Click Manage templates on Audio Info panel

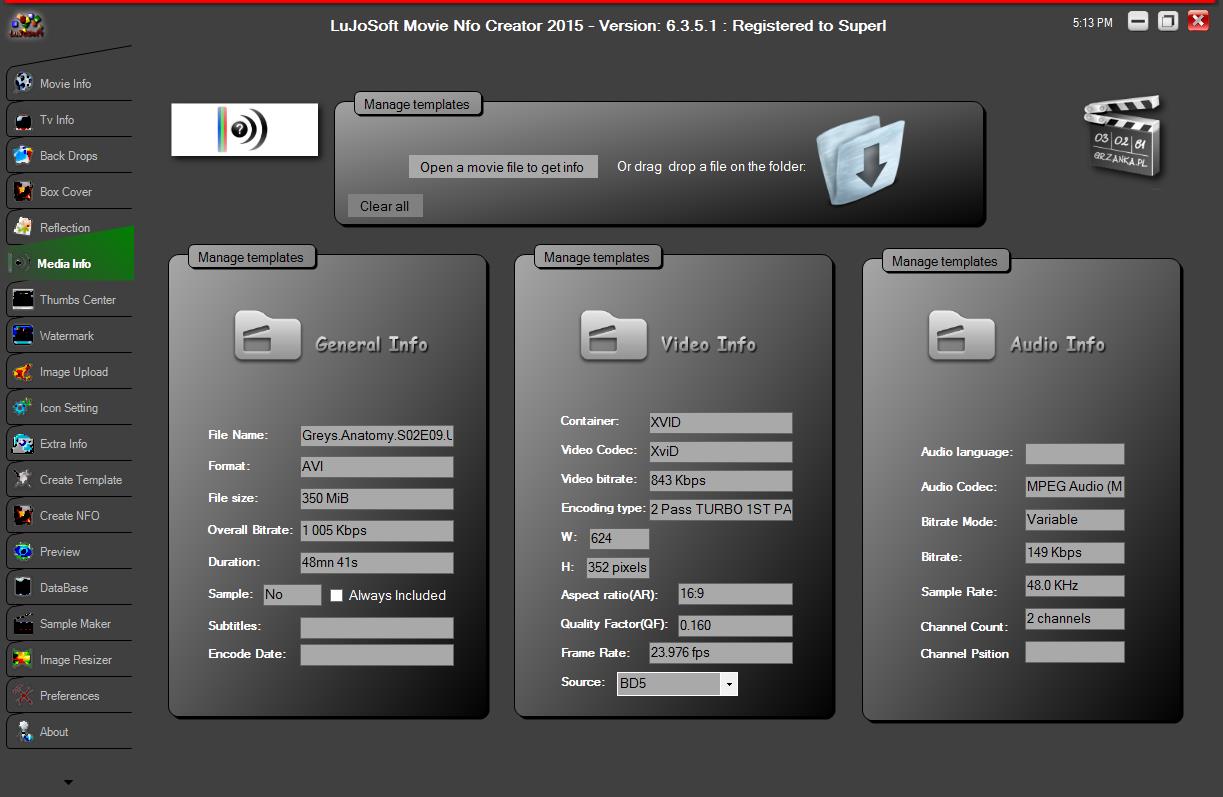pos(945,261)
